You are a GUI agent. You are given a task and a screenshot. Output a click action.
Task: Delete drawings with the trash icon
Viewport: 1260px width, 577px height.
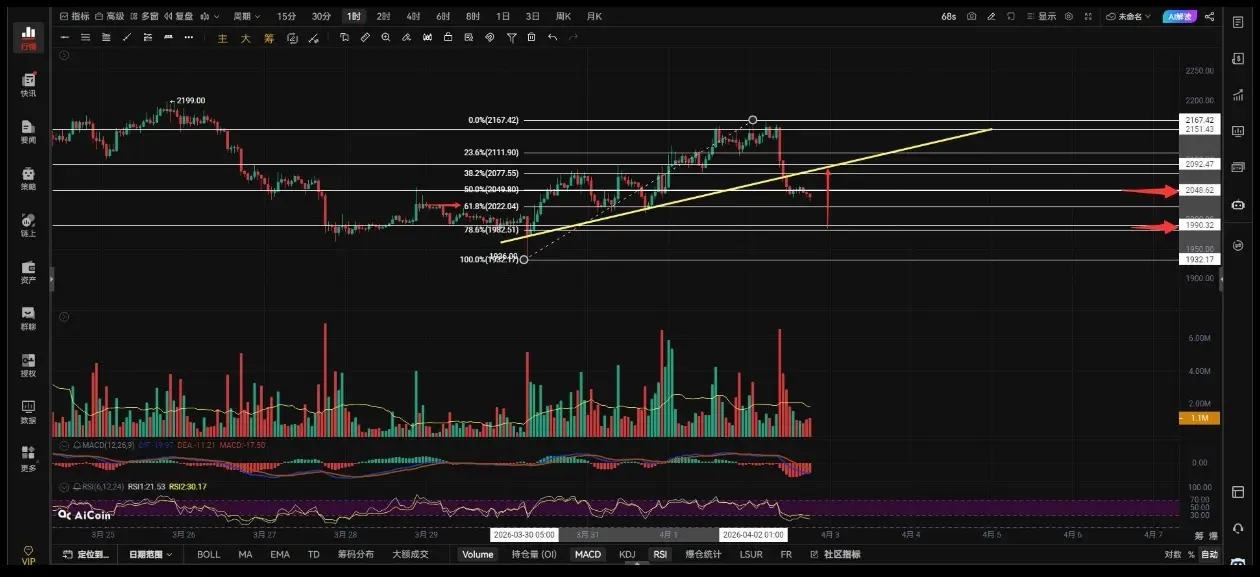pos(531,38)
